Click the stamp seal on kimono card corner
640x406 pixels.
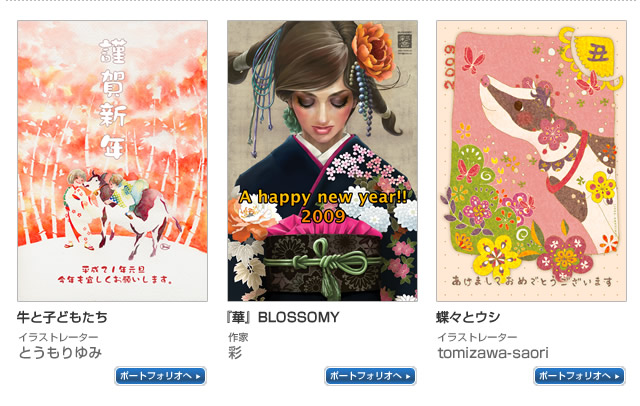tap(405, 42)
